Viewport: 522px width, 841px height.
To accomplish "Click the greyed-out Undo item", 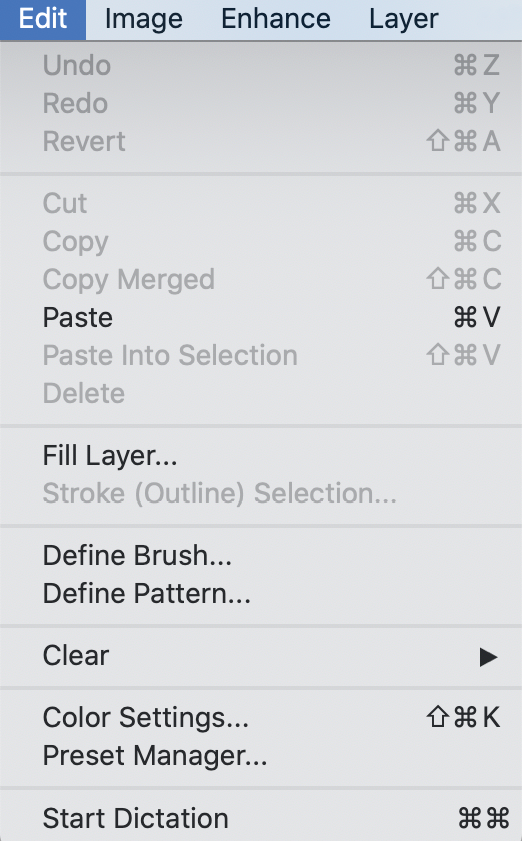I will click(x=261, y=65).
